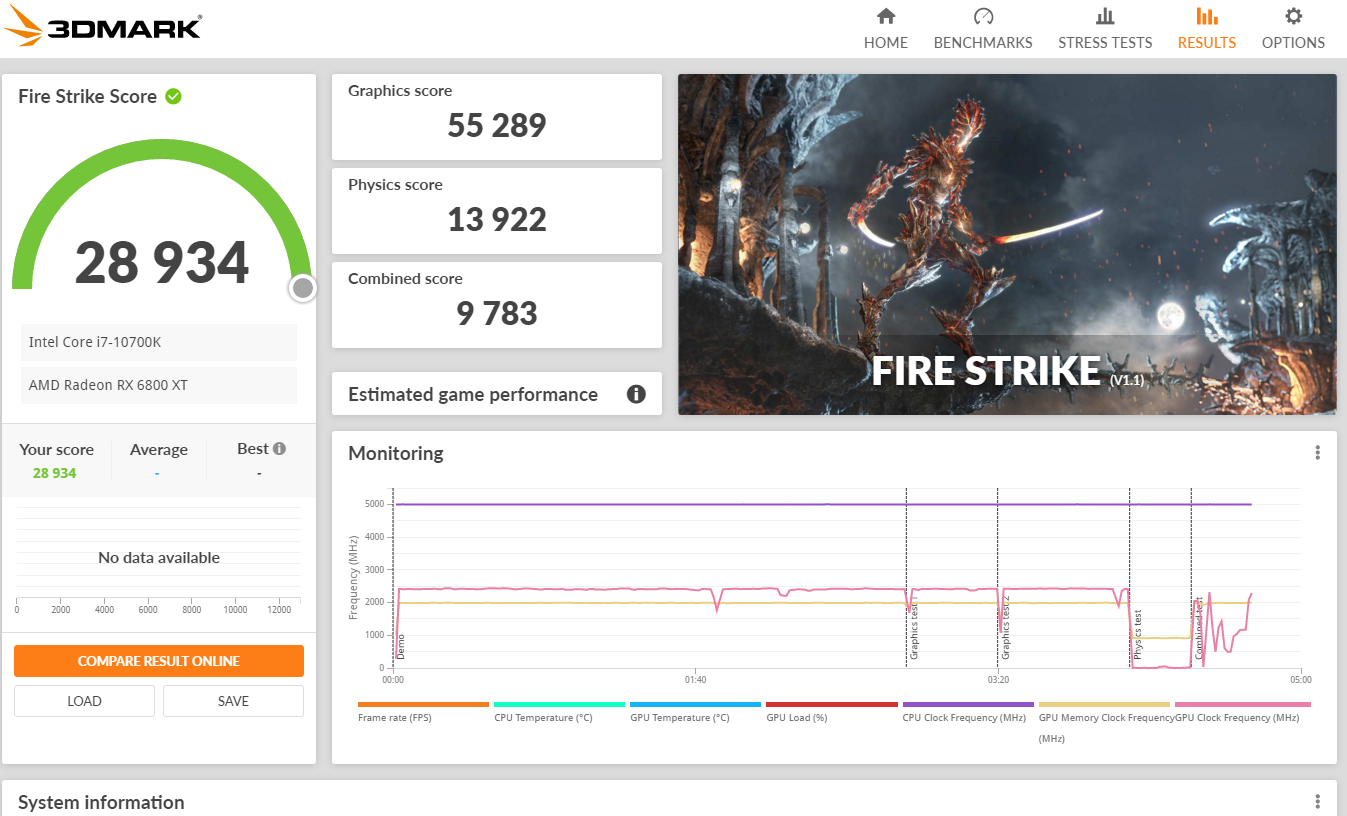Click the Intel Core i7-10700K entry
Image resolution: width=1347 pixels, height=816 pixels.
(x=159, y=342)
